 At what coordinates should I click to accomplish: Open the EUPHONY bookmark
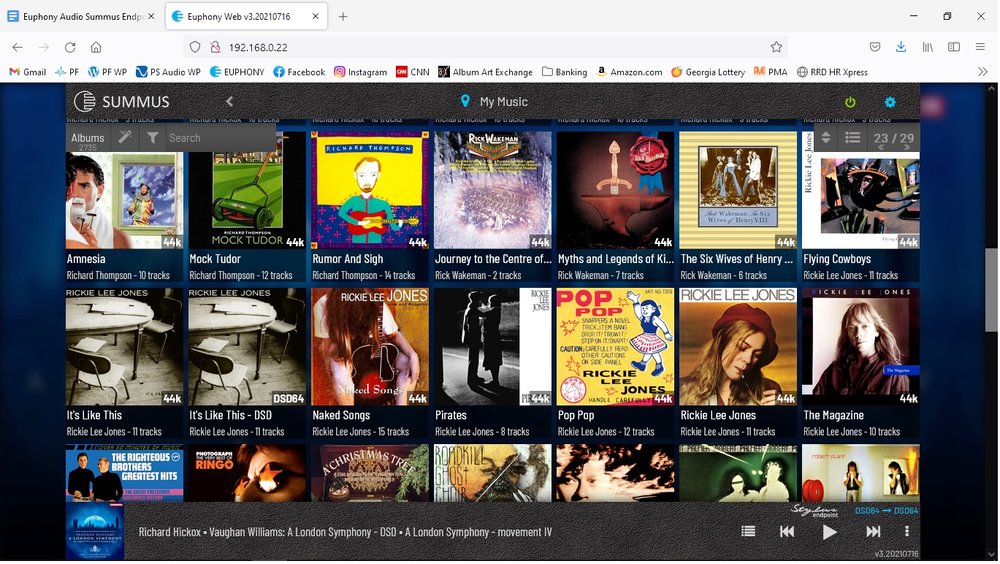(x=237, y=72)
